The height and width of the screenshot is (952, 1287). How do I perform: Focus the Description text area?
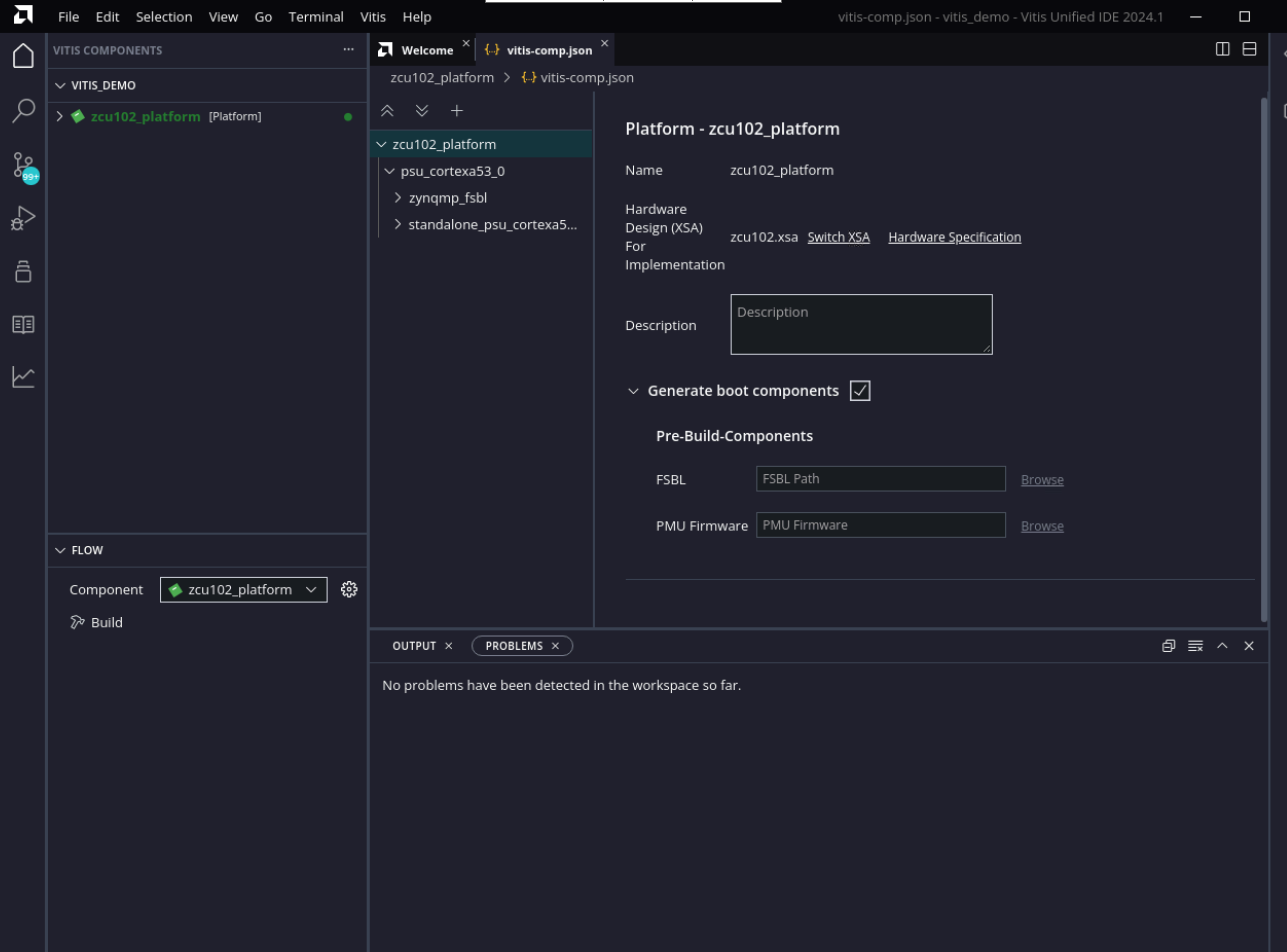click(861, 324)
